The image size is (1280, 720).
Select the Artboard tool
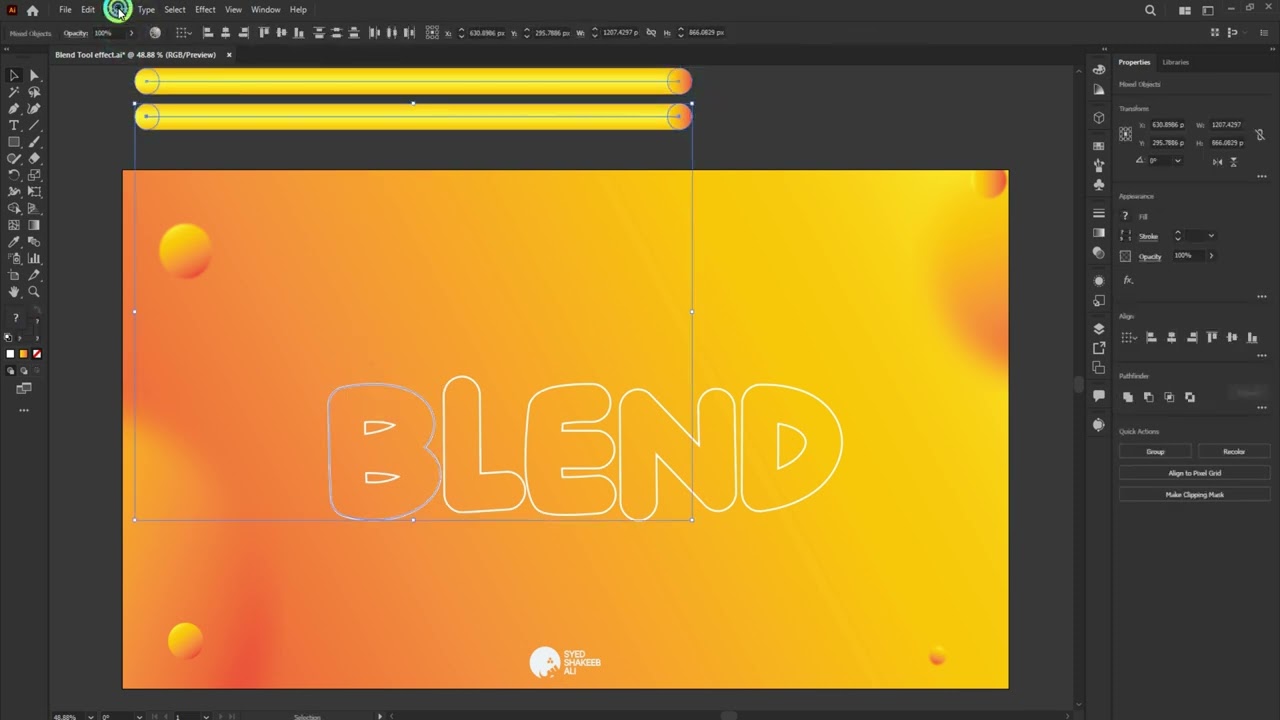pos(14,275)
